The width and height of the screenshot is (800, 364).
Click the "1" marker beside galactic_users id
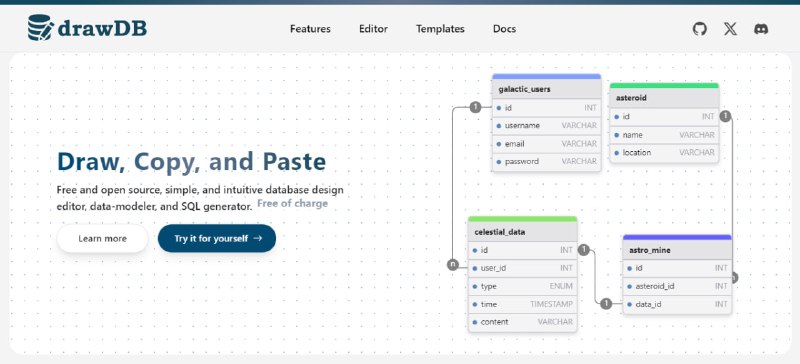[x=475, y=107]
